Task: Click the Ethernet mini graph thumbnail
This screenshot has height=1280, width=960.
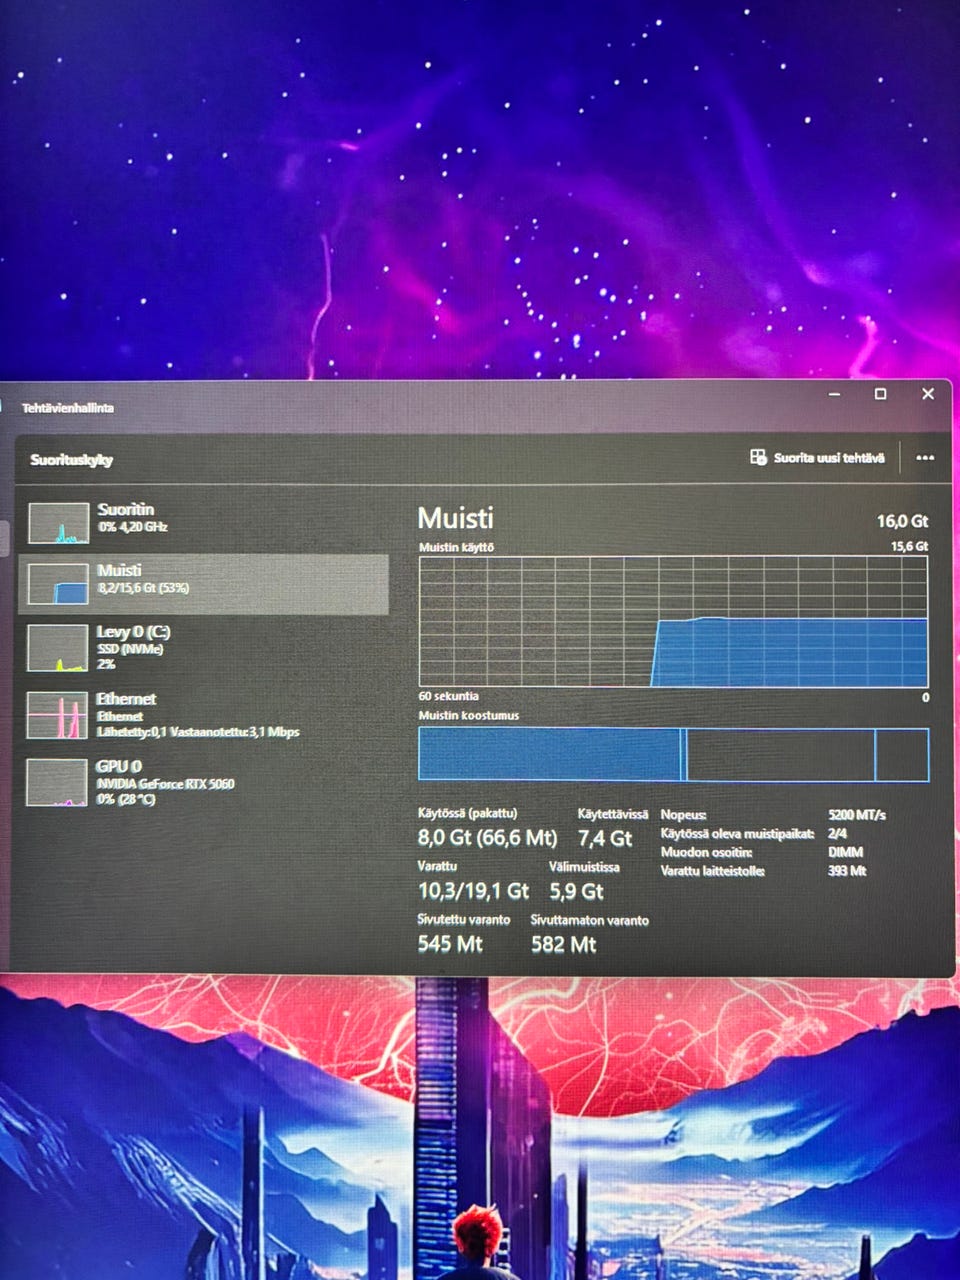Action: pyautogui.click(x=58, y=715)
